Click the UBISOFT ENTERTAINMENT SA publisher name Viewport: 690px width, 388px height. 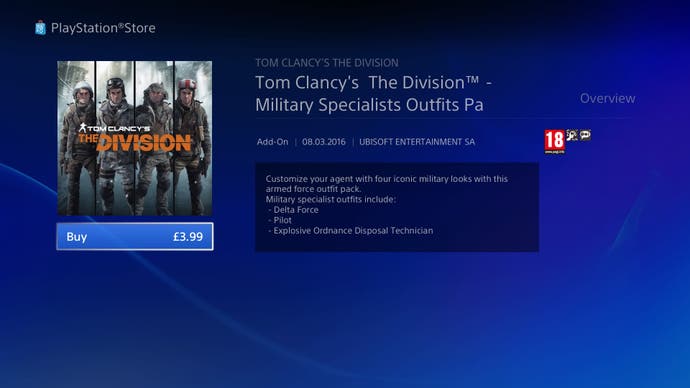point(417,142)
